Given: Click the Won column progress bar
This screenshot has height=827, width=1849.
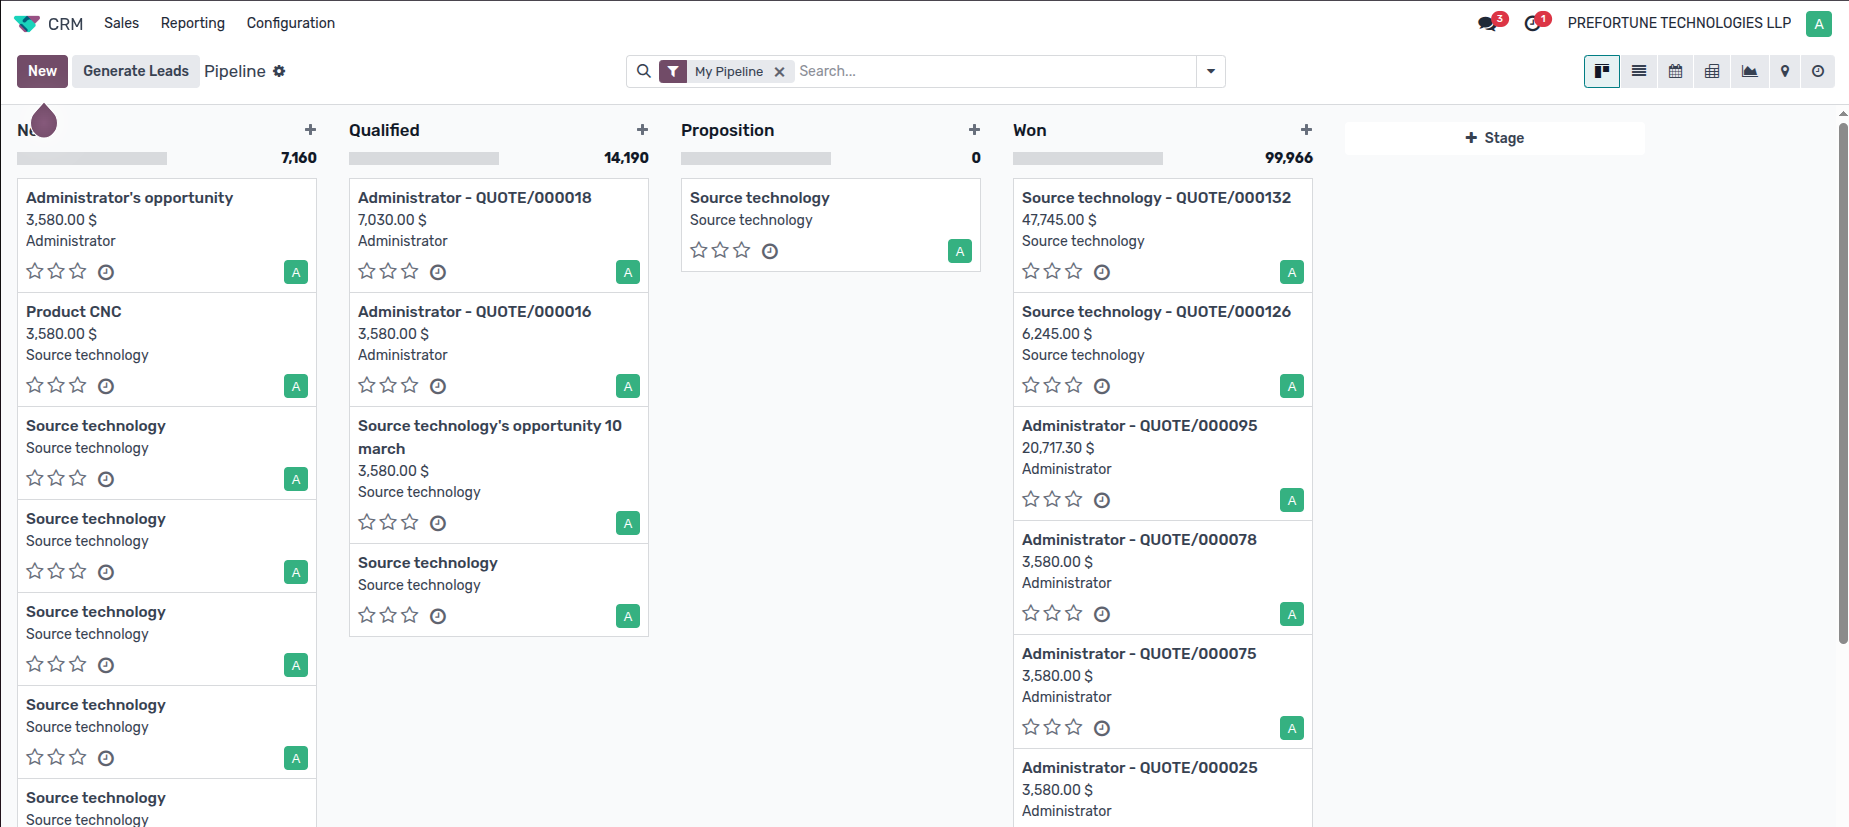Looking at the screenshot, I should [x=1088, y=158].
